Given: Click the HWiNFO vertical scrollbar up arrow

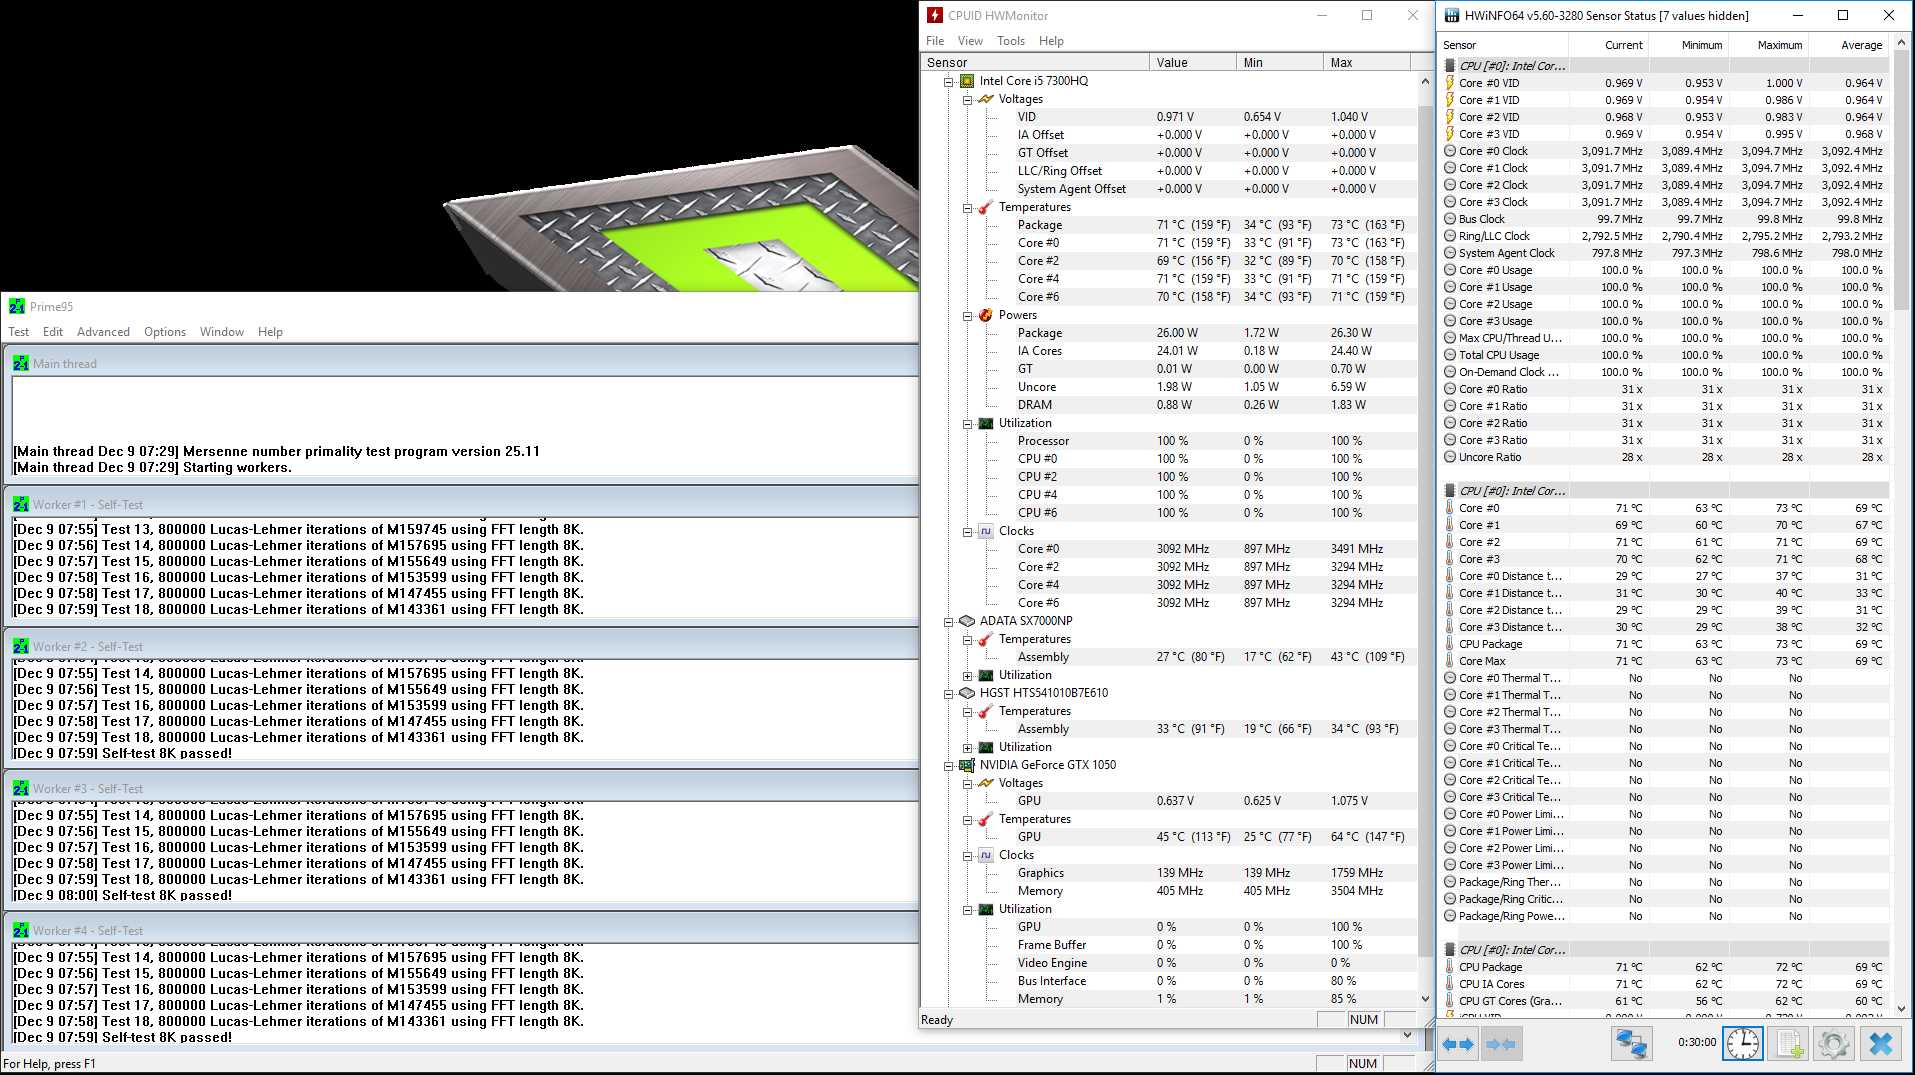Looking at the screenshot, I should coord(1900,44).
